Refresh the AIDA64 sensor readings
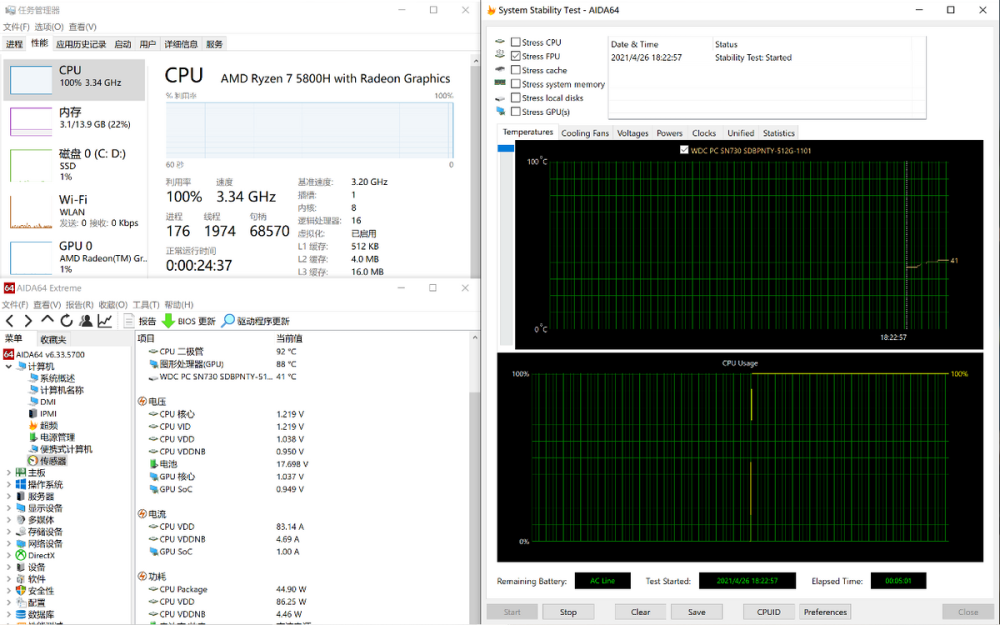Viewport: 1000px width, 625px height. point(66,321)
